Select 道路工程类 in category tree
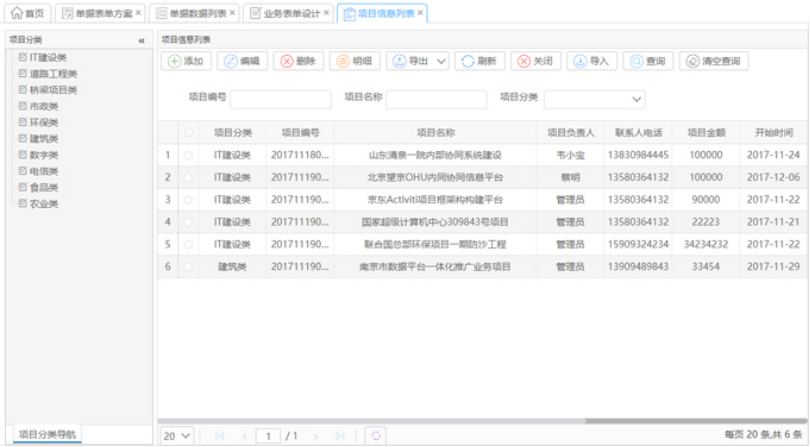The width and height of the screenshot is (810, 447). pyautogui.click(x=53, y=74)
